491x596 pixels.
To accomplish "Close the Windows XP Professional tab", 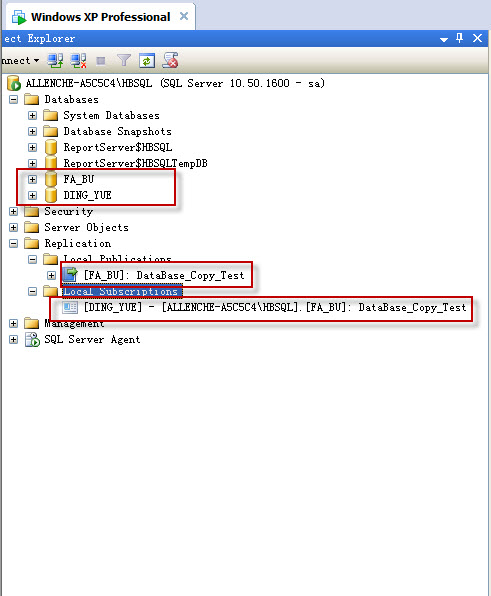I will pos(184,16).
